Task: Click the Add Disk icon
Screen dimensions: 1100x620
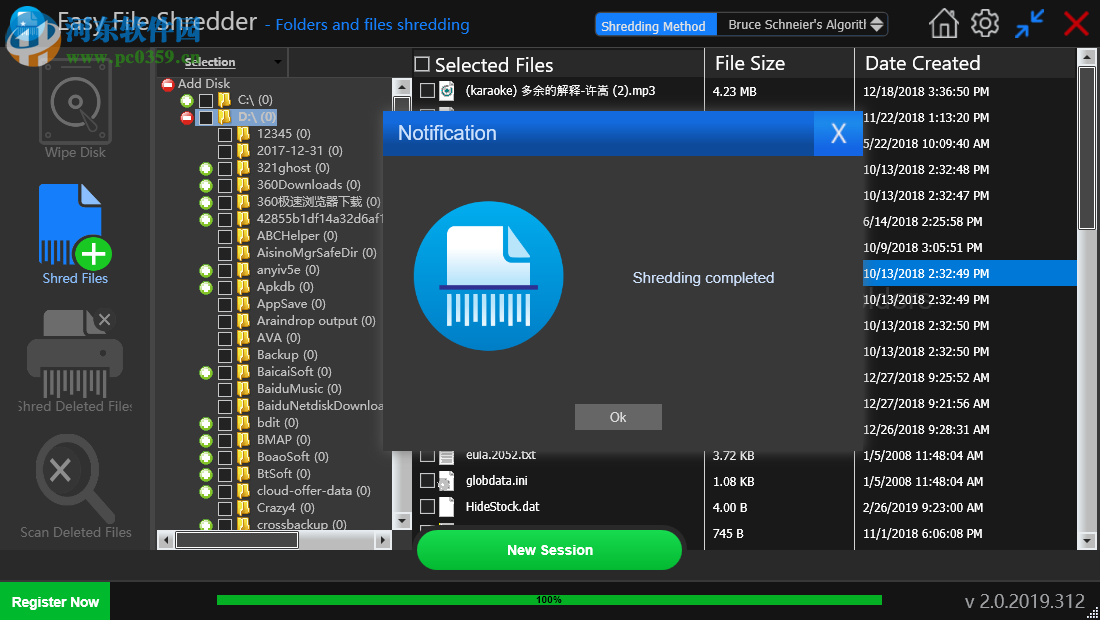Action: (166, 85)
